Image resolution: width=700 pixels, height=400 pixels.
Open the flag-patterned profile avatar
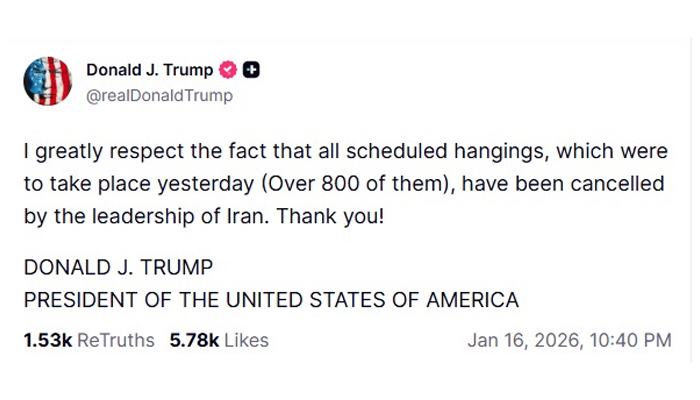coord(48,82)
